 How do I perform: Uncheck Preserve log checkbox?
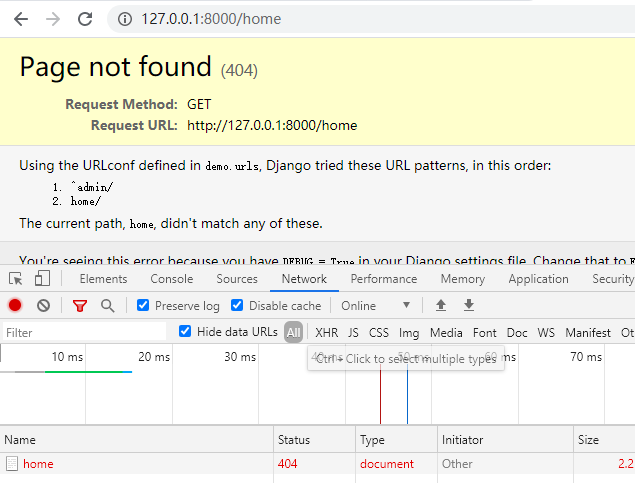tap(143, 305)
